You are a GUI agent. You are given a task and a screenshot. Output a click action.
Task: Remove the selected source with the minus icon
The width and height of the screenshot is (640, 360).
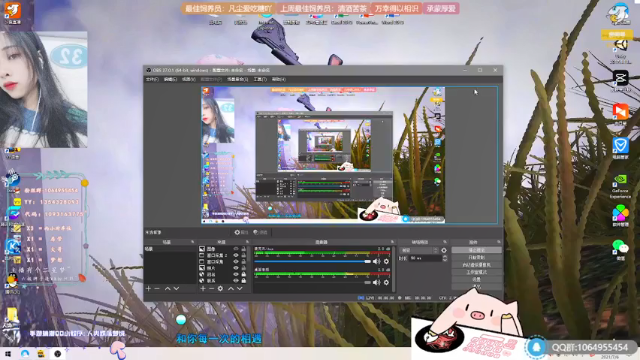[x=211, y=289]
